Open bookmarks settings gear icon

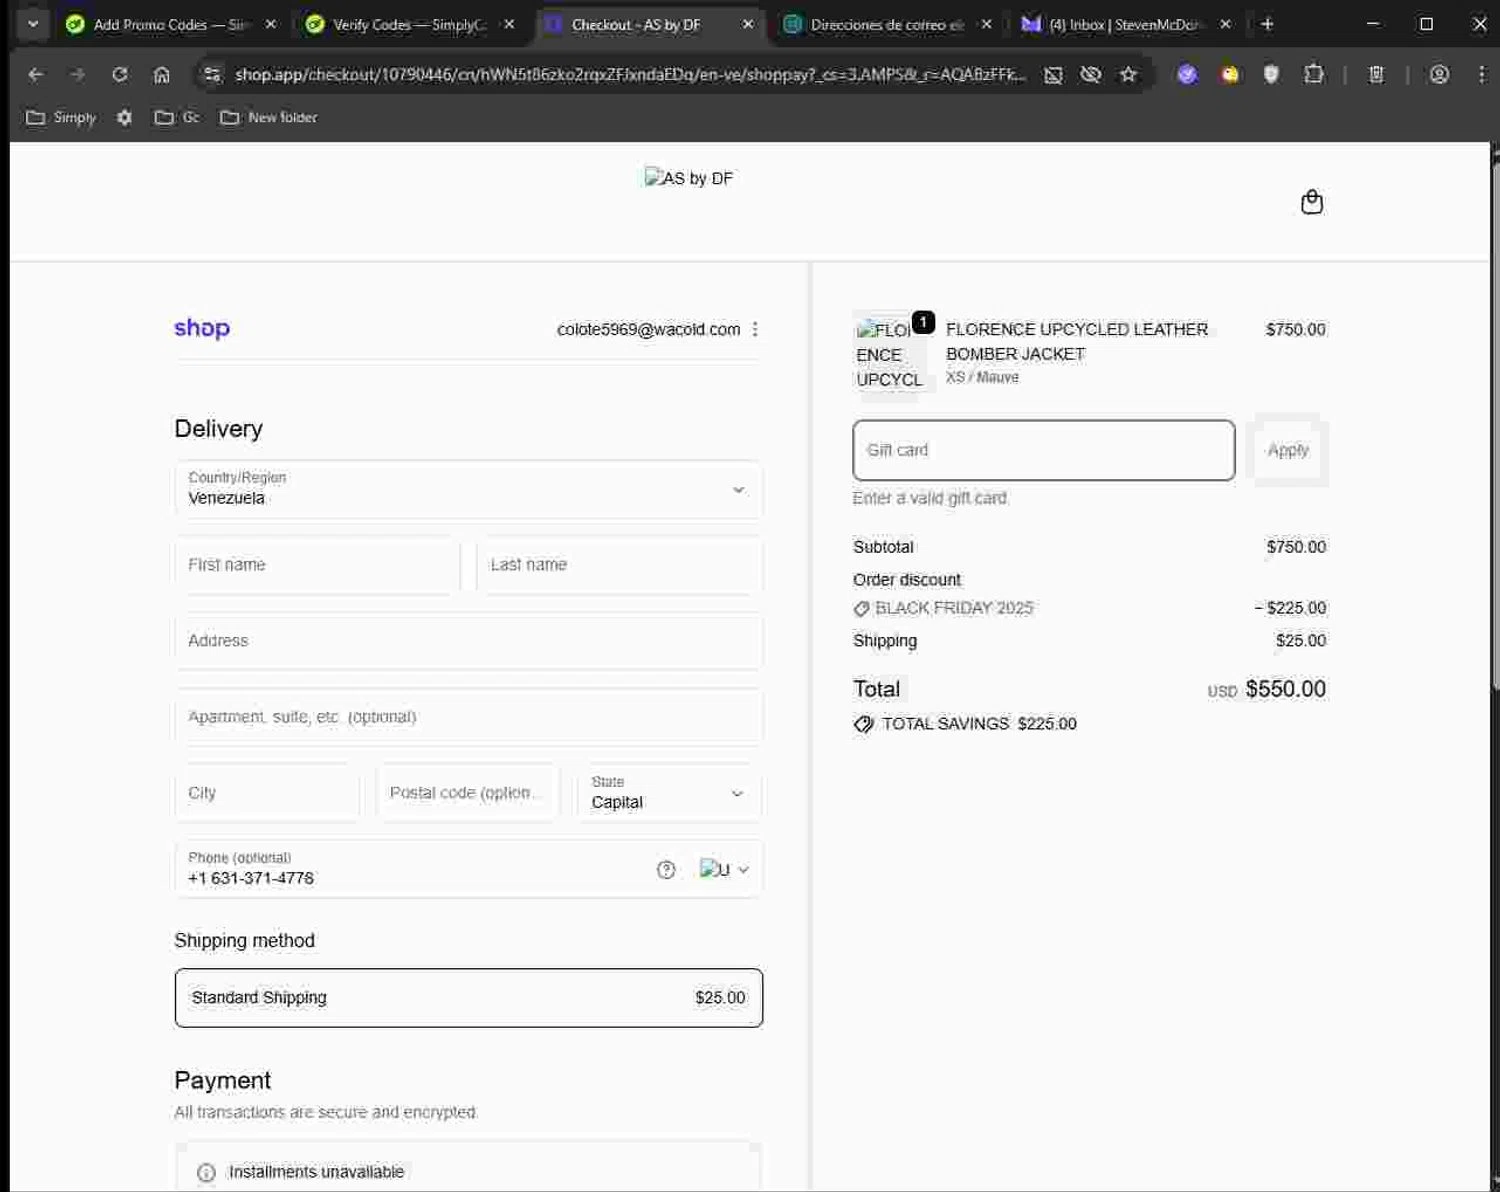pos(124,117)
